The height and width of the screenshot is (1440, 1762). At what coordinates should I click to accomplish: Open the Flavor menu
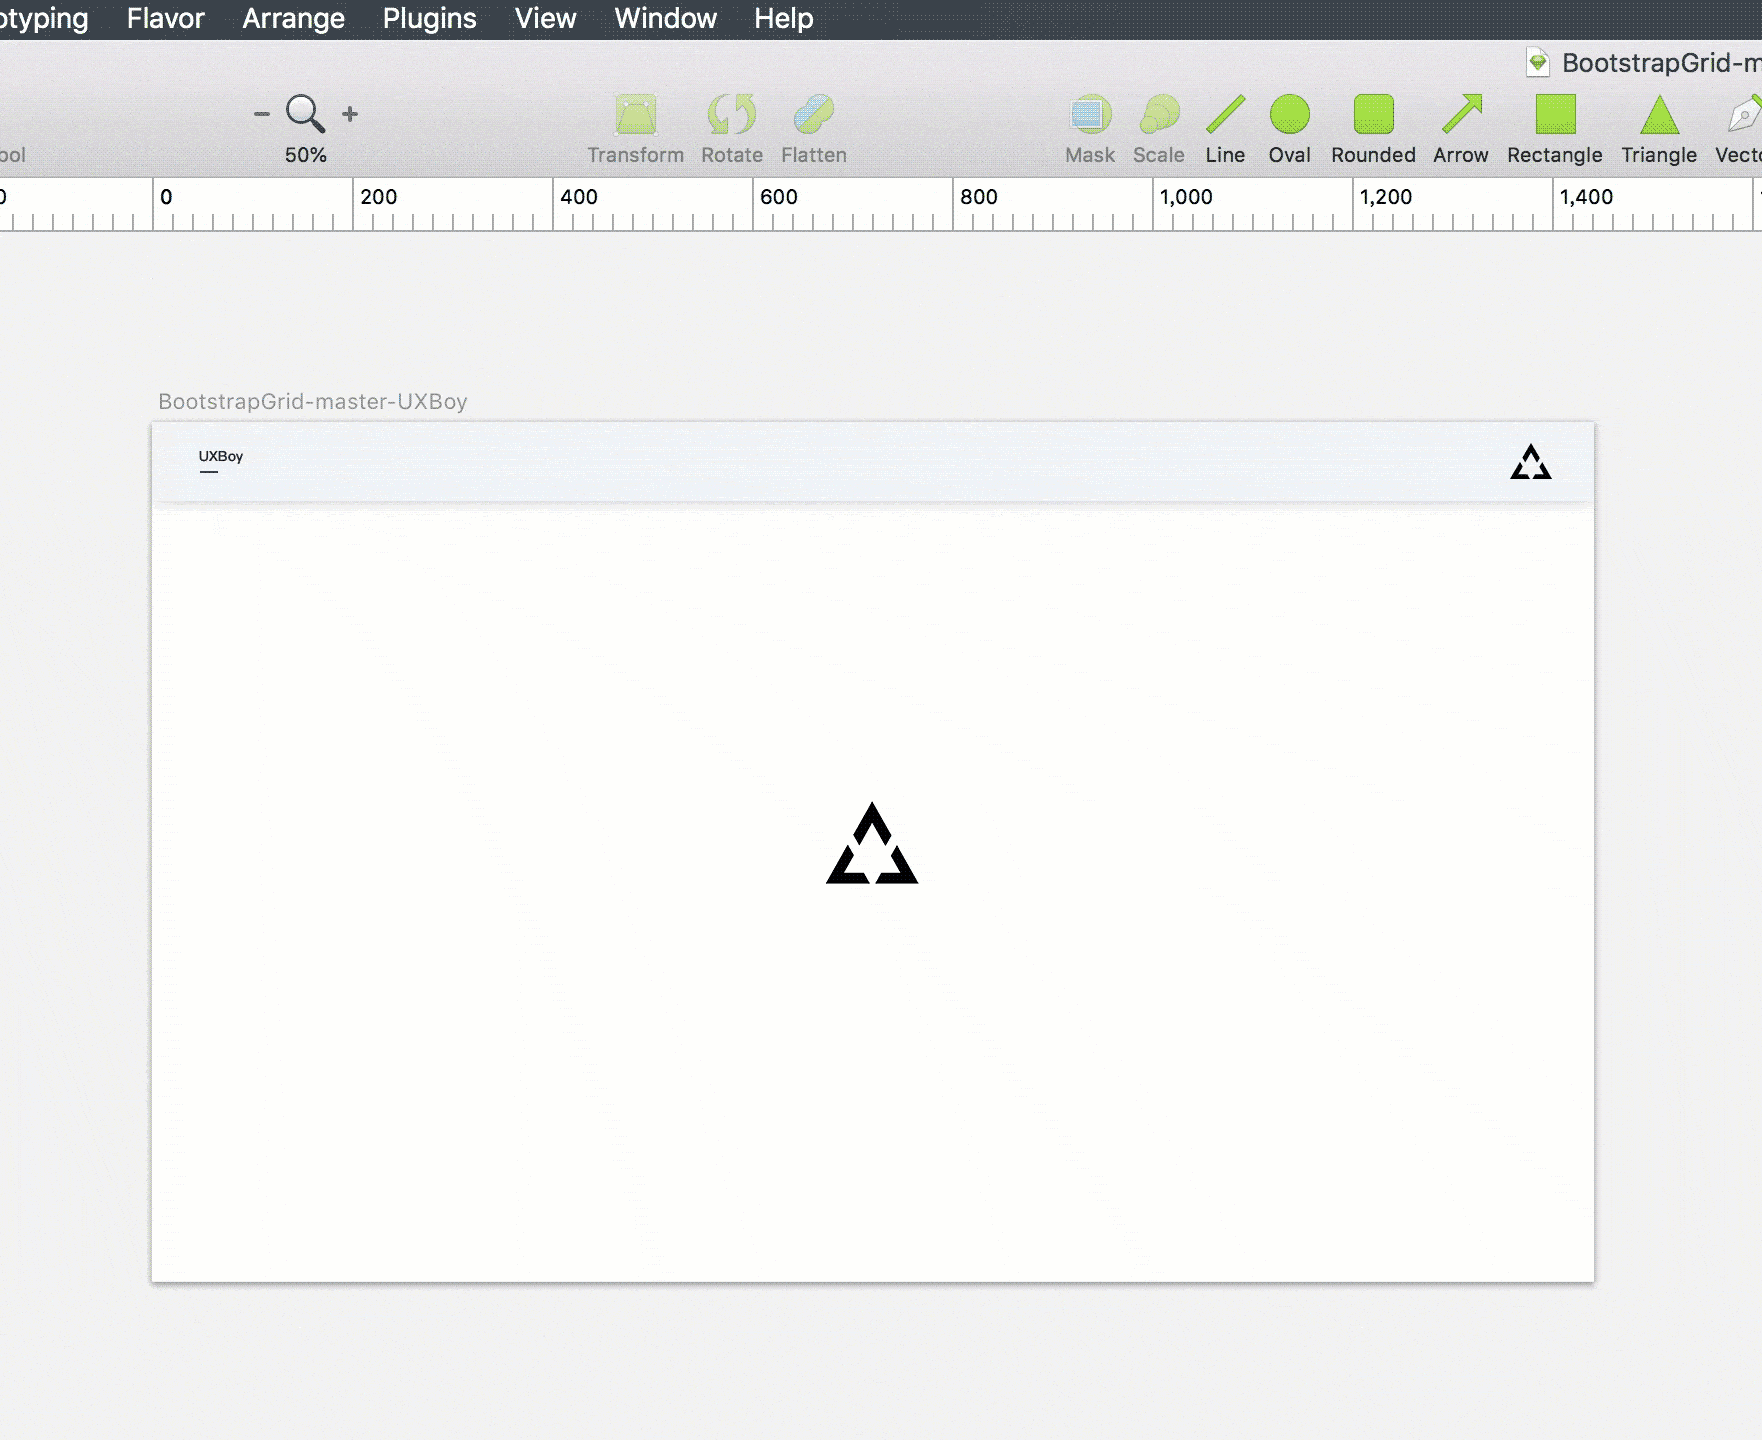[x=165, y=18]
